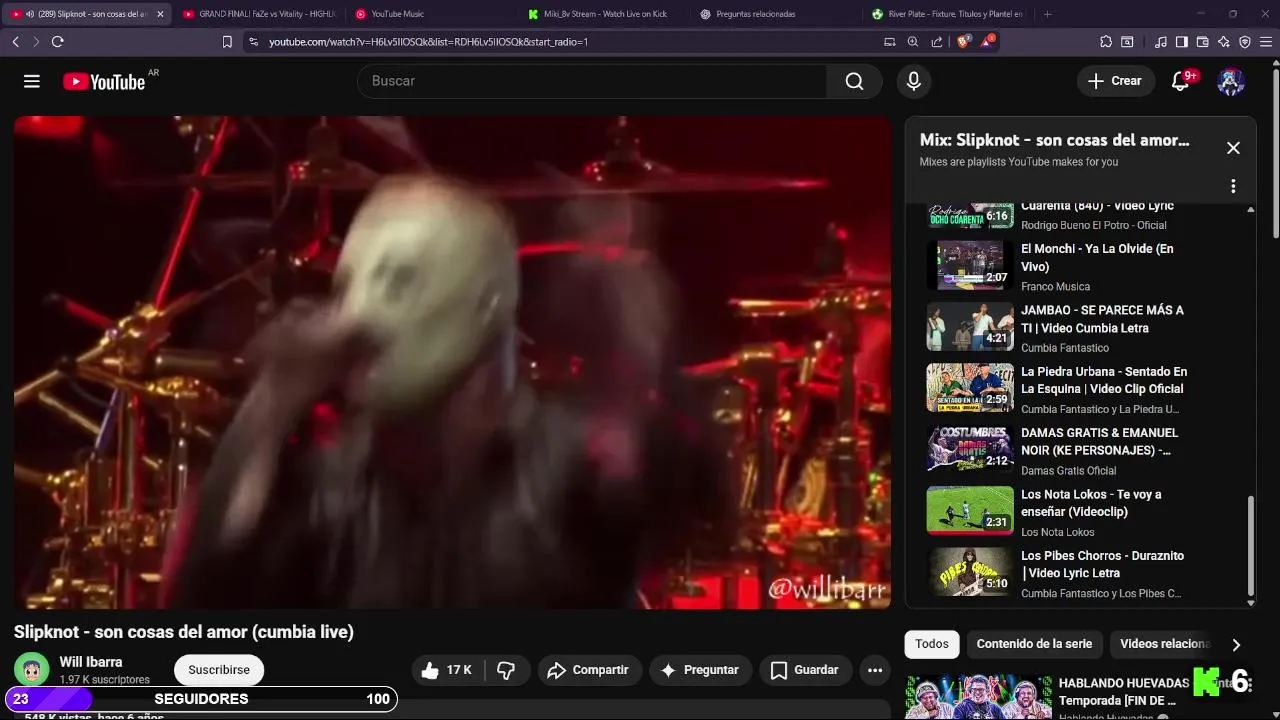Switch to Preguntas relacionadas tab

pyautogui.click(x=776, y=14)
